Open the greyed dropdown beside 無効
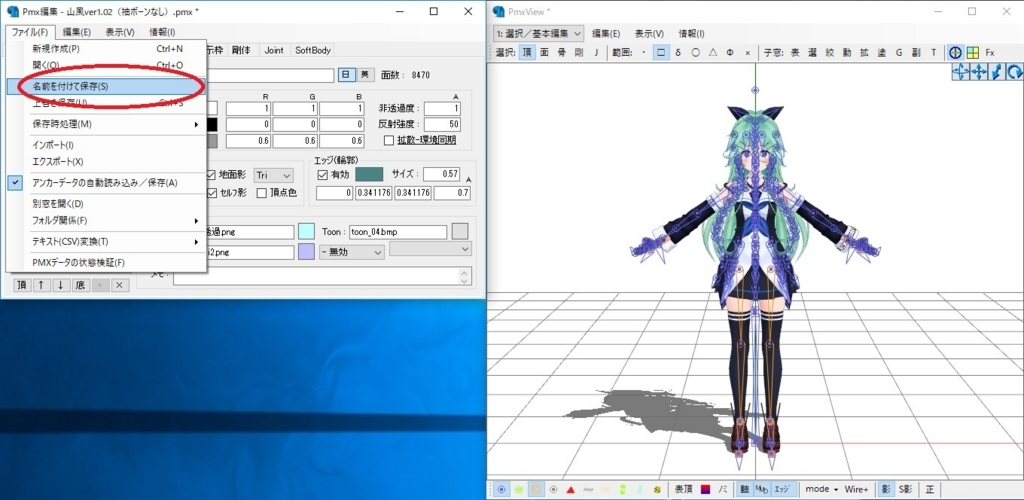1024x500 pixels. (x=430, y=249)
